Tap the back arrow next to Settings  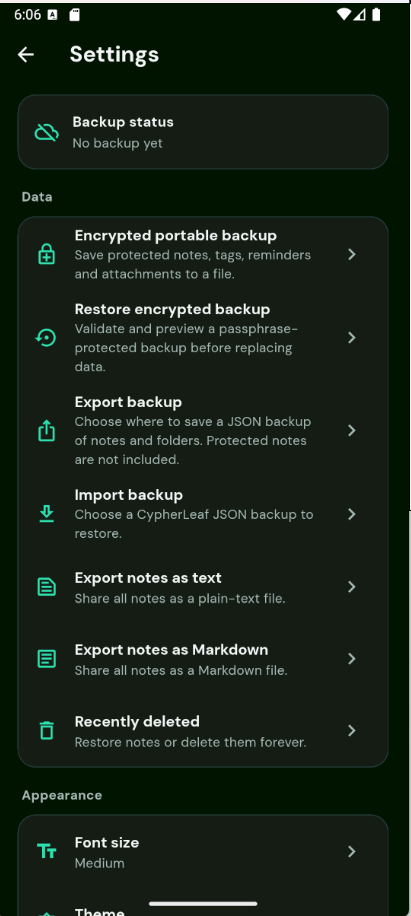point(26,54)
